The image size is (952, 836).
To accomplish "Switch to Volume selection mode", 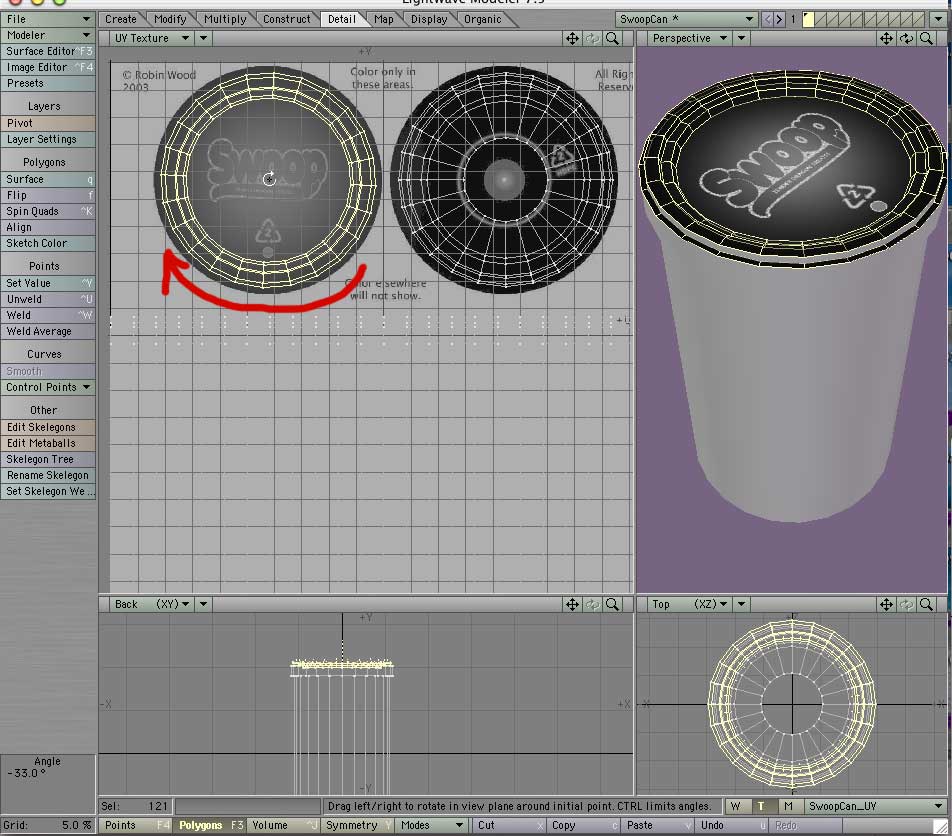I will (284, 825).
